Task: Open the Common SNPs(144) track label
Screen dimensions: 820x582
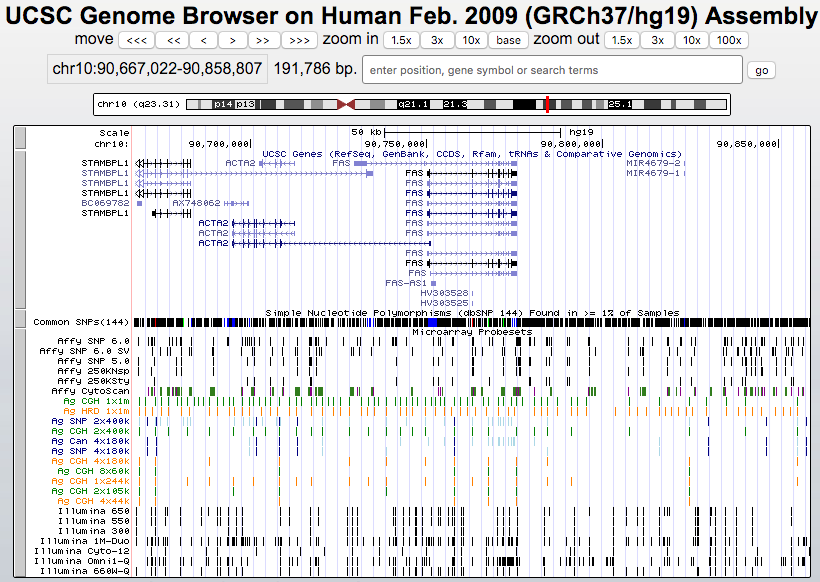Action: coord(81,322)
